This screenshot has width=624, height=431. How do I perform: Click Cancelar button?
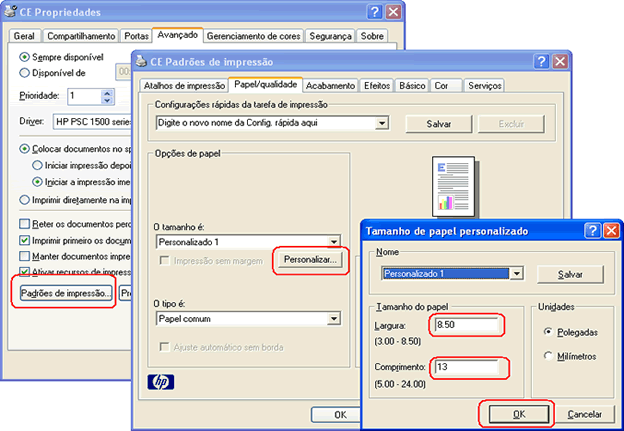point(584,415)
